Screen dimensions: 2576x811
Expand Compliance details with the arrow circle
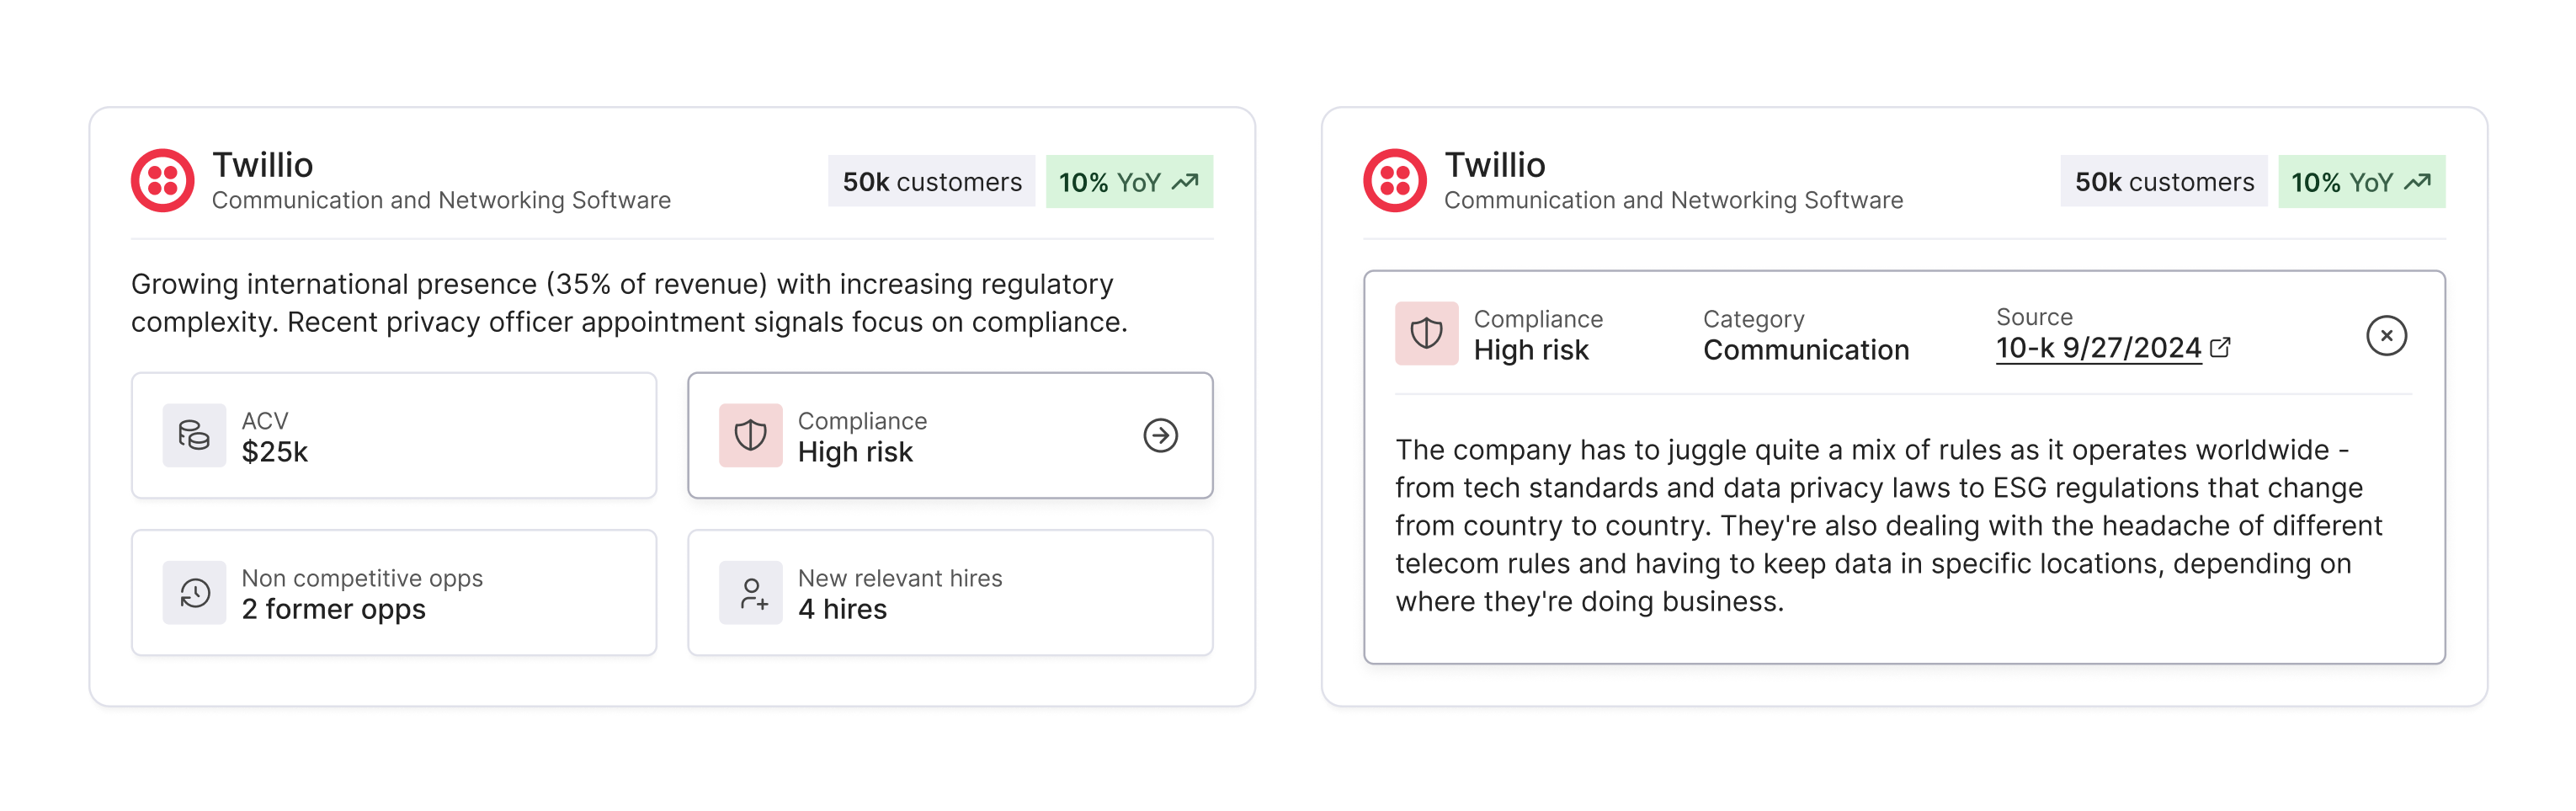coord(1160,435)
